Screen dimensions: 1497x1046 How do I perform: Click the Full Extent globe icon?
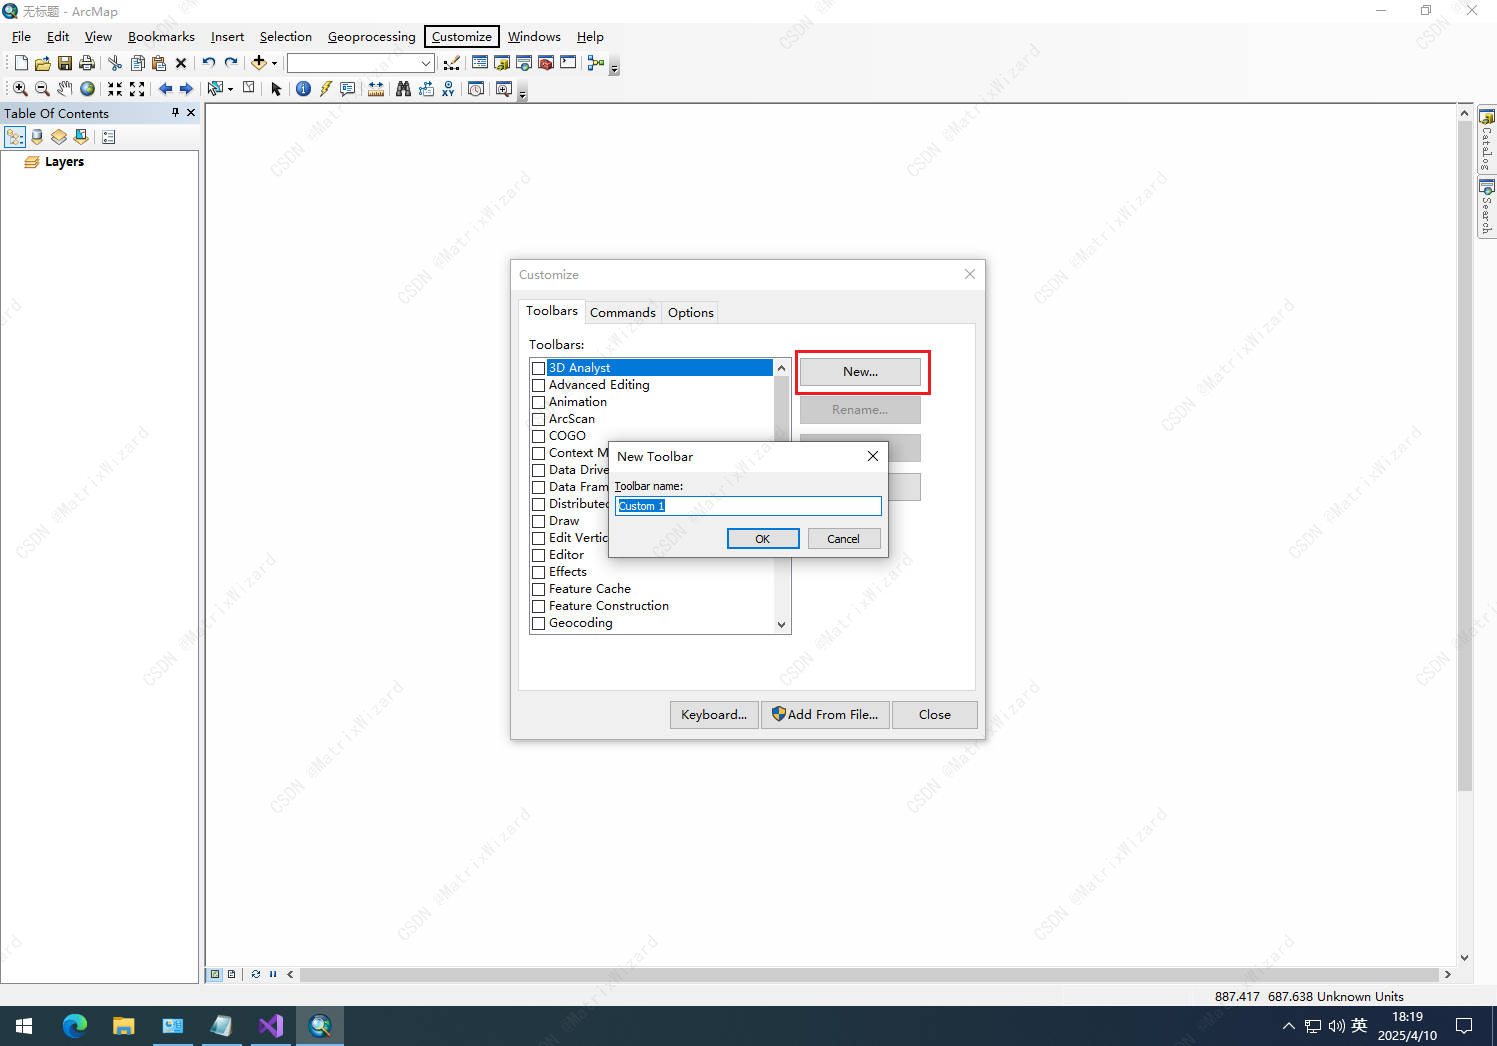click(x=87, y=89)
